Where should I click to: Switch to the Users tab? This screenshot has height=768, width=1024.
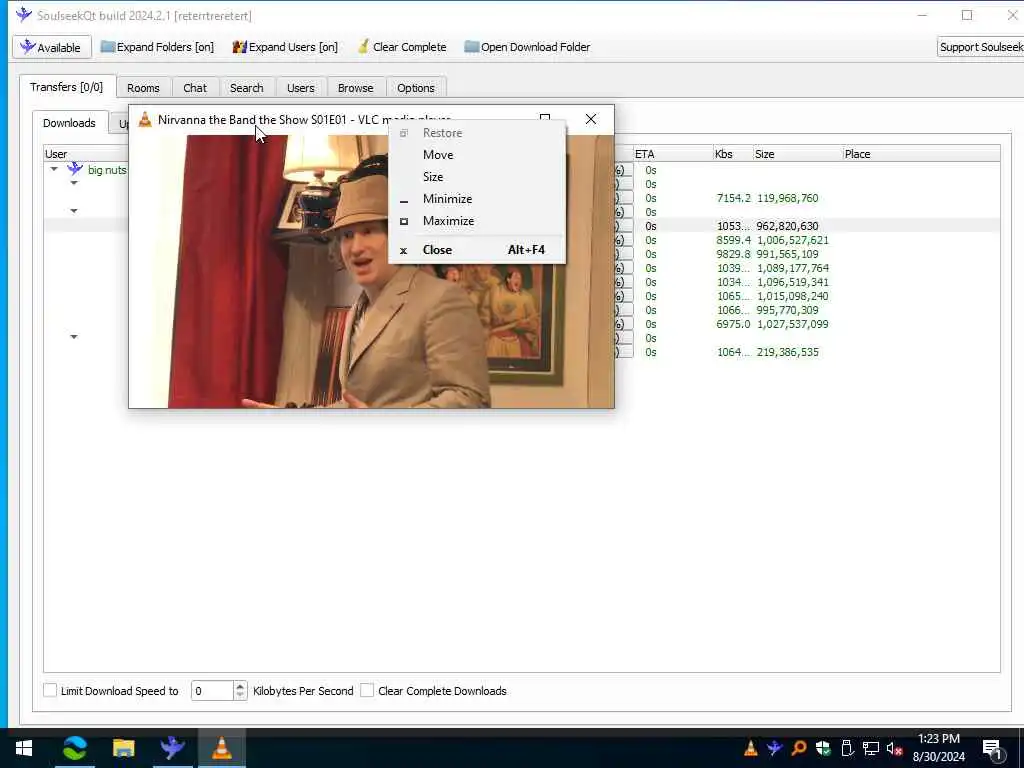[300, 88]
